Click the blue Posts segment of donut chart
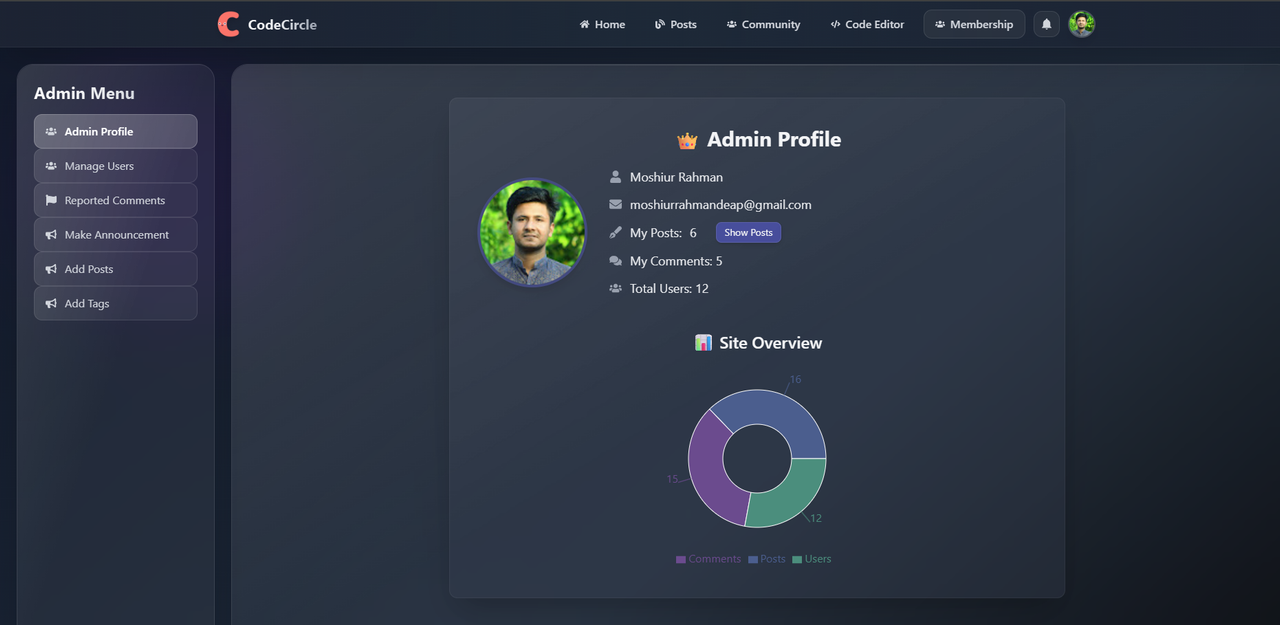This screenshot has height=625, width=1280. coord(775,411)
